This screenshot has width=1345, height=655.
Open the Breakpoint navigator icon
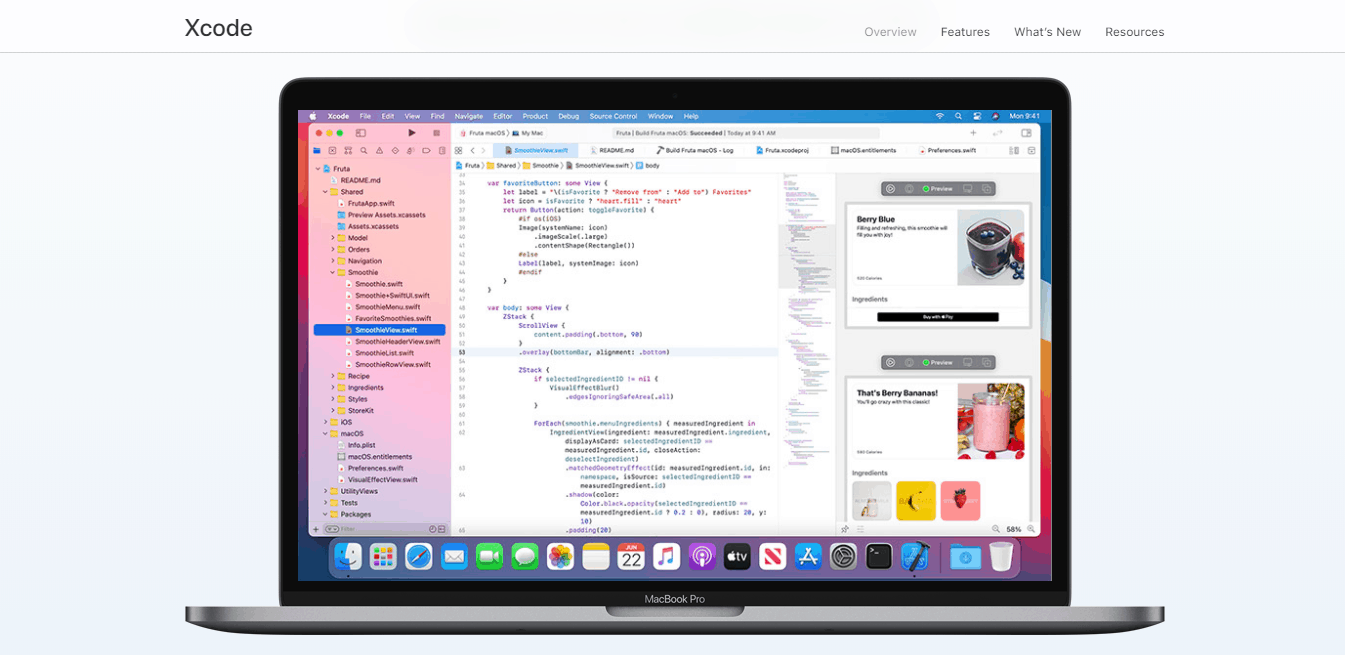426,150
